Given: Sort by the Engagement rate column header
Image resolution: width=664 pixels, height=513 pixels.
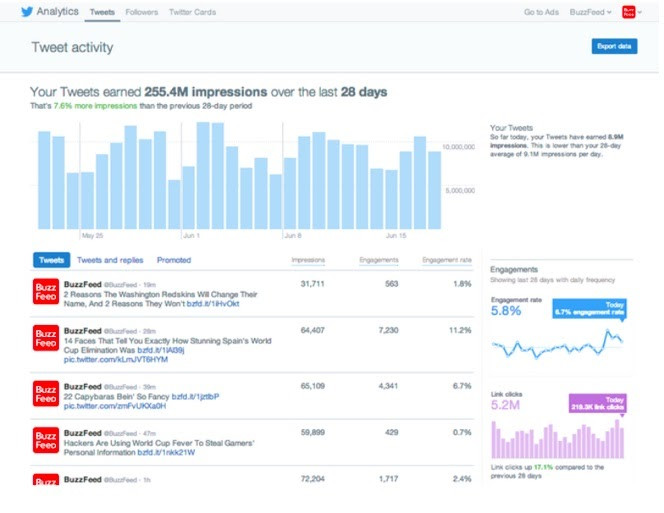Looking at the screenshot, I should (x=447, y=260).
